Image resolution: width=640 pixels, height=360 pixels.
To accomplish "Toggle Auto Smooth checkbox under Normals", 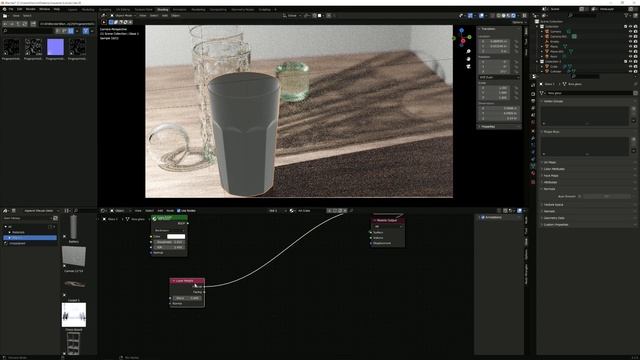I will point(580,196).
